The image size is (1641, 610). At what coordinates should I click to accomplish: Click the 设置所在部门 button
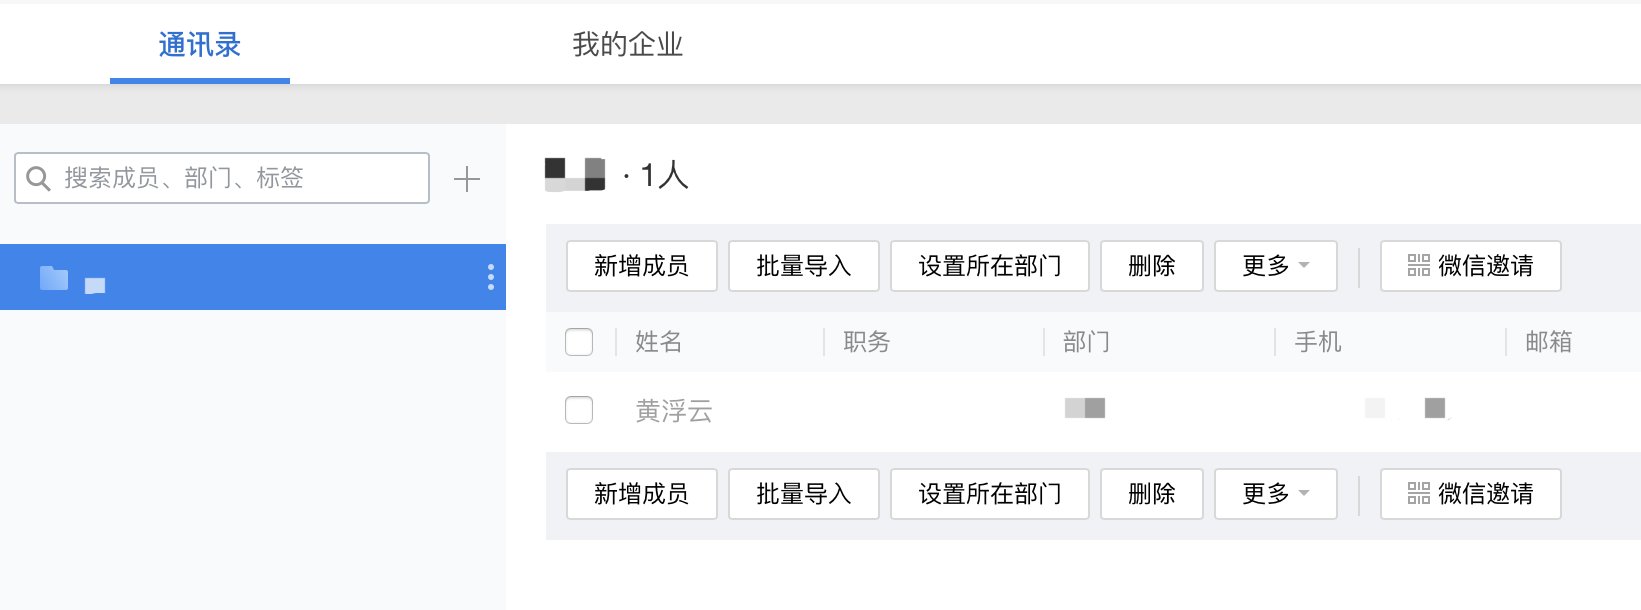pyautogui.click(x=989, y=266)
